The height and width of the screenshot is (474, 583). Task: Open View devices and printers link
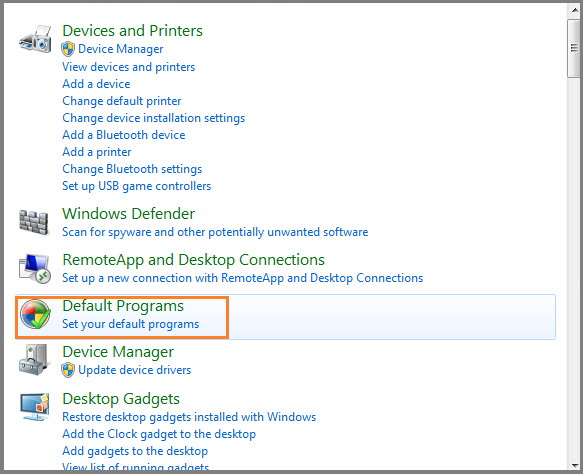click(x=129, y=67)
